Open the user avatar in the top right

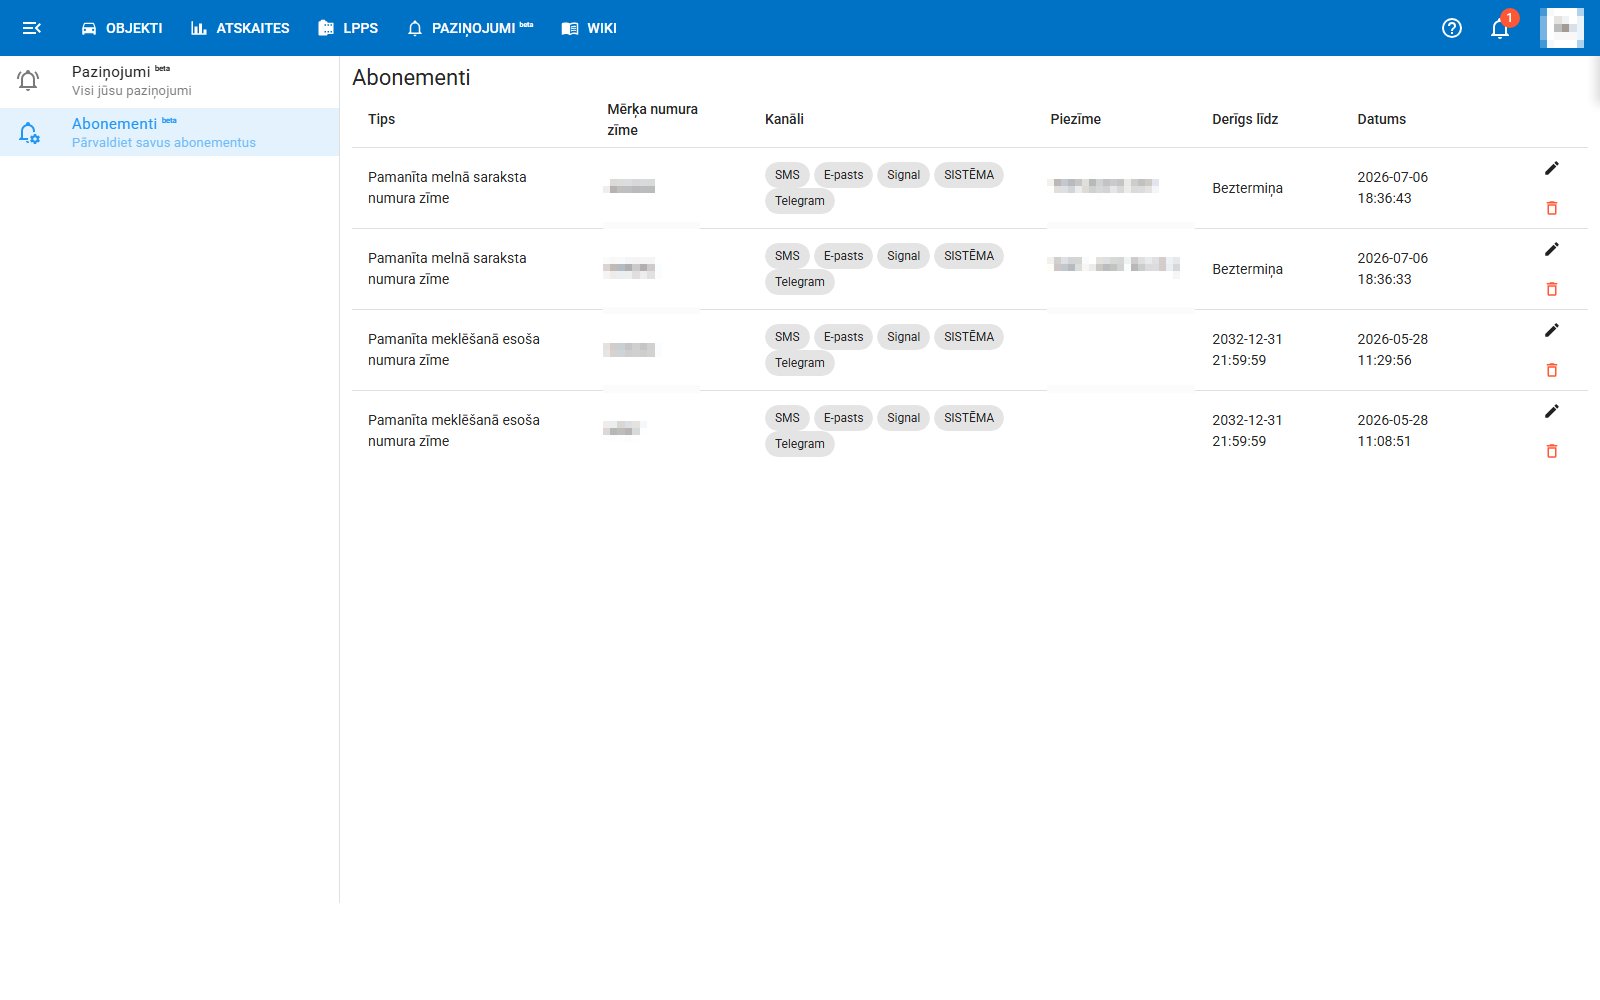pos(1561,28)
